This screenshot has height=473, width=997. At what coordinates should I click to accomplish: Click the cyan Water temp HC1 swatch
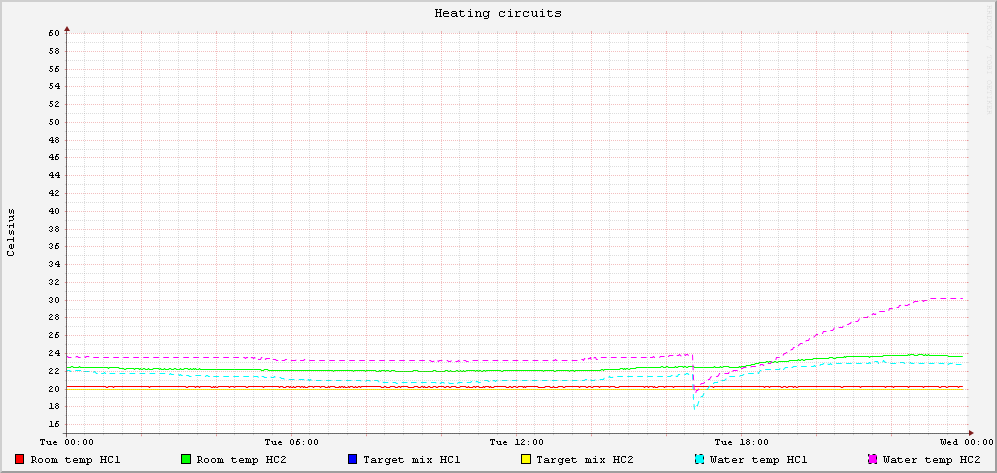tap(699, 460)
